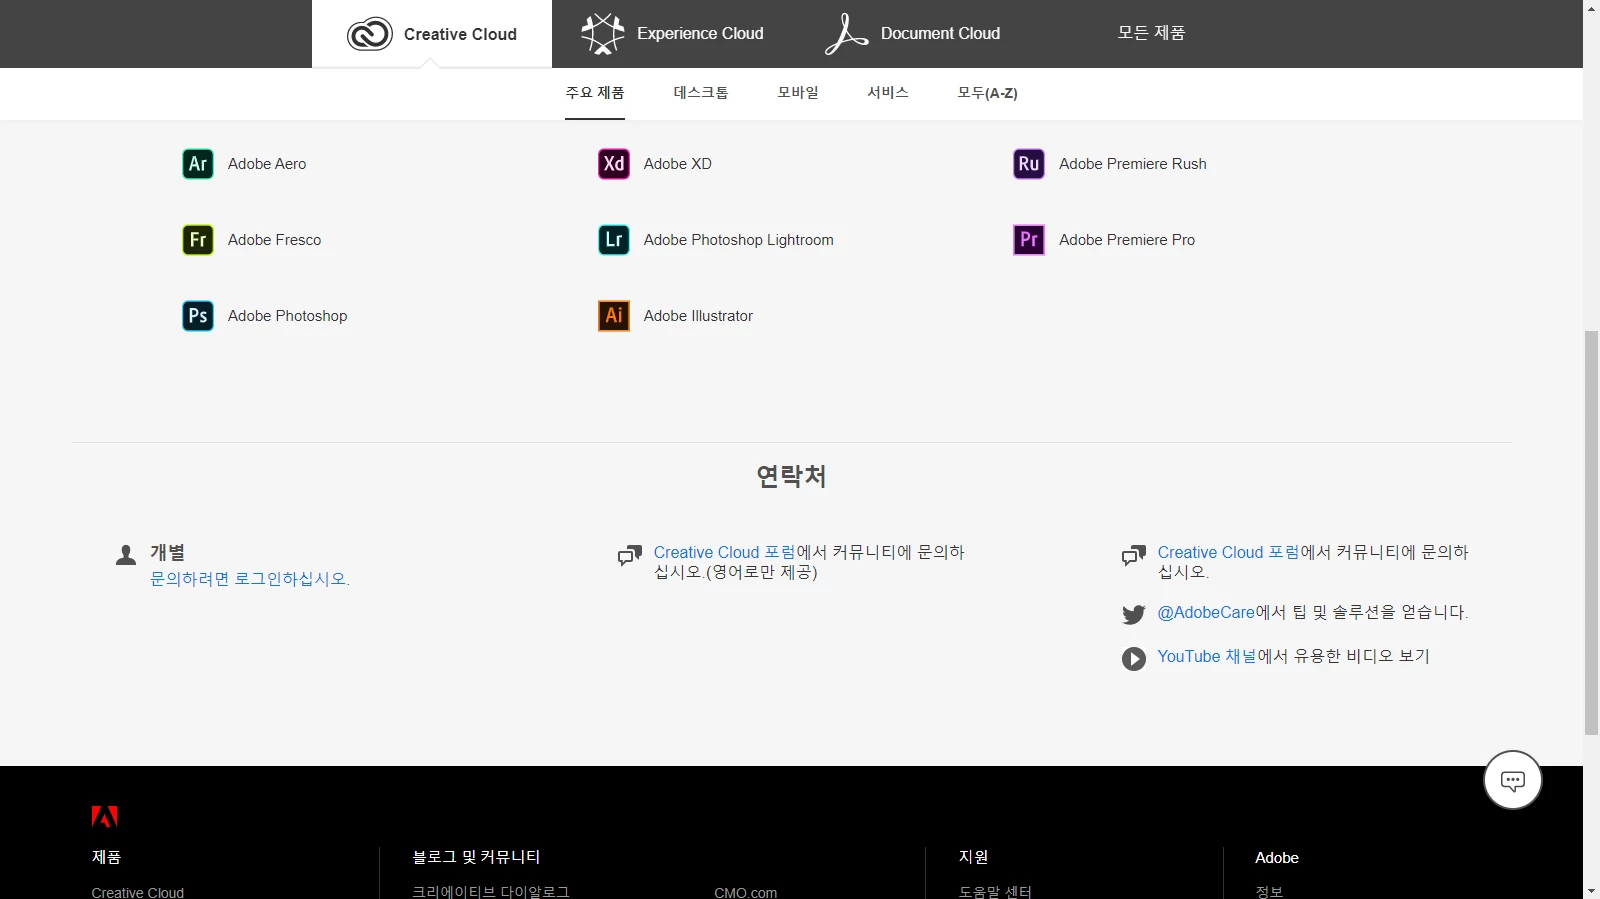Open the Adobe Illustrator link

click(x=698, y=316)
